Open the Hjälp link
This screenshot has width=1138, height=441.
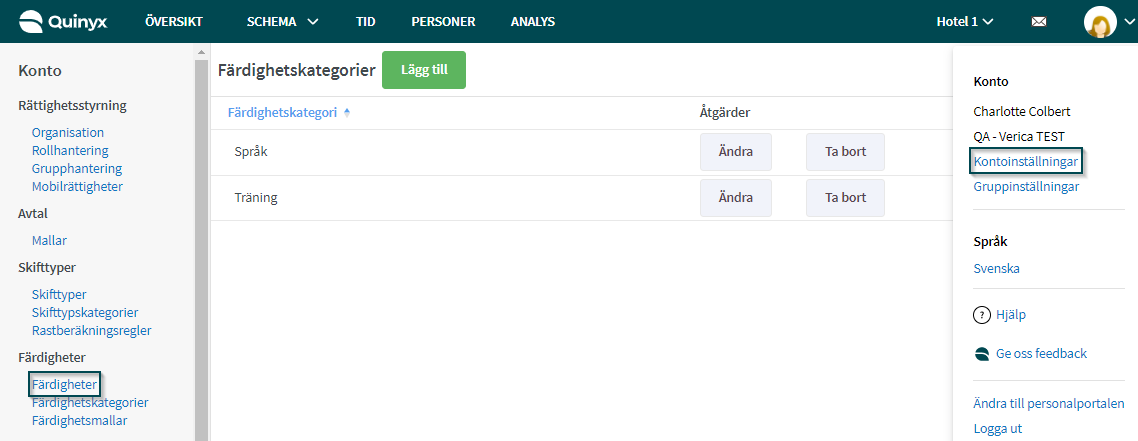[x=1011, y=315]
